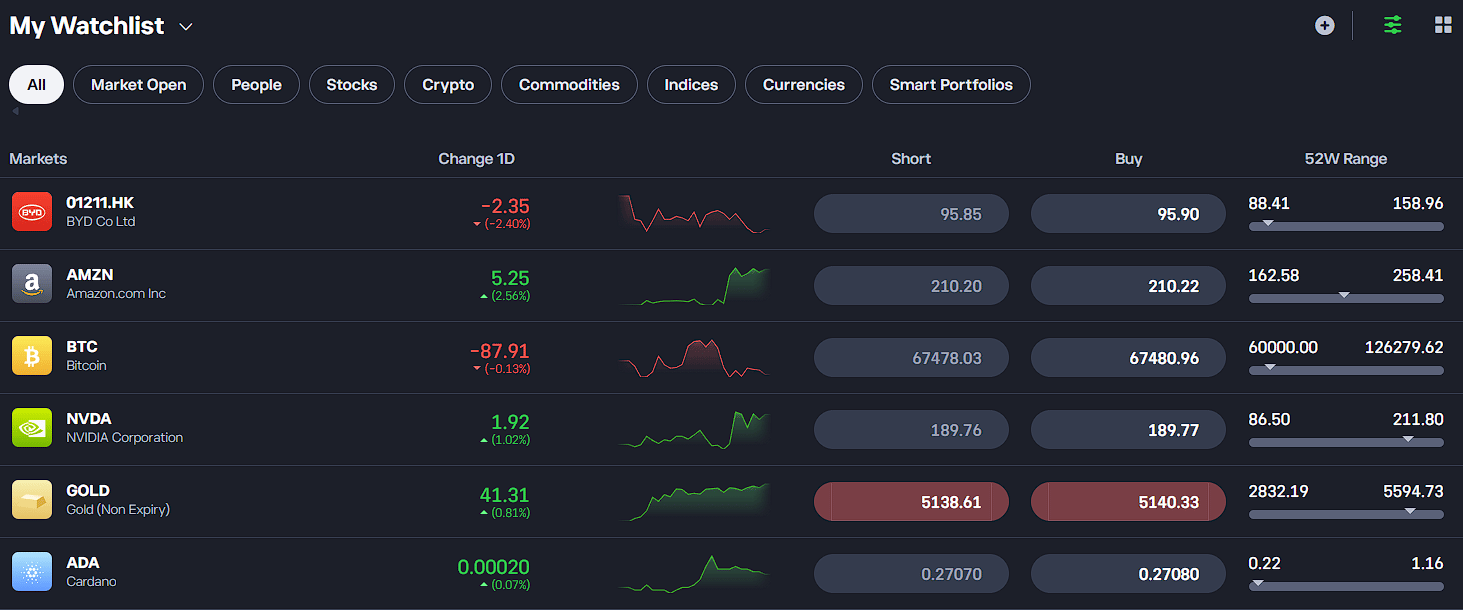This screenshot has width=1463, height=610.
Task: Open the ADA ticker name
Action: pos(83,563)
